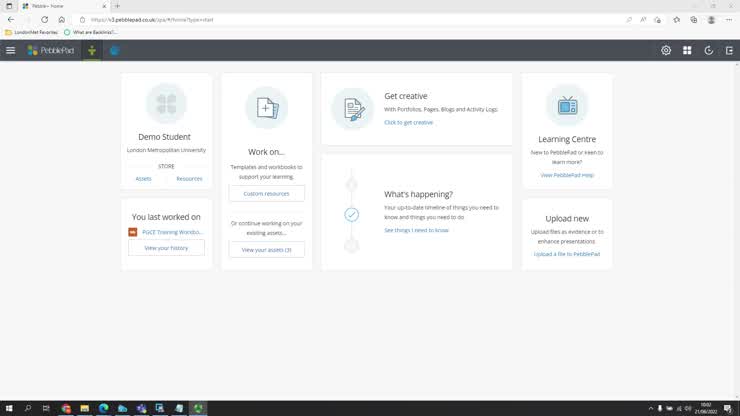Click the 'Click to get creative' link

tap(408, 123)
